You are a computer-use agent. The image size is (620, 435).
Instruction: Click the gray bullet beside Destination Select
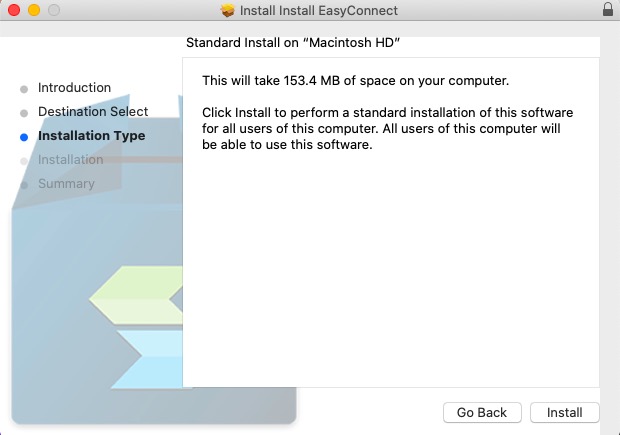tap(24, 113)
